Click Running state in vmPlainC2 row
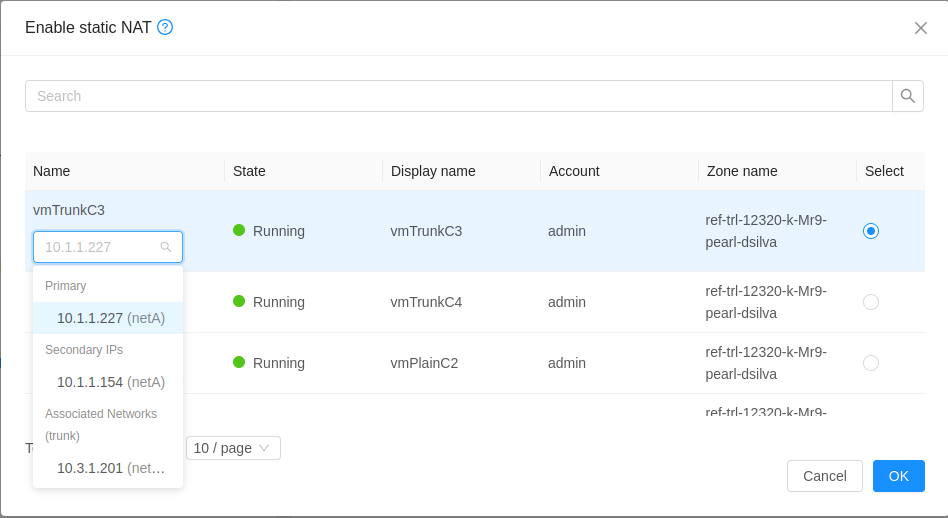Viewport: 948px width, 518px height. [x=268, y=363]
